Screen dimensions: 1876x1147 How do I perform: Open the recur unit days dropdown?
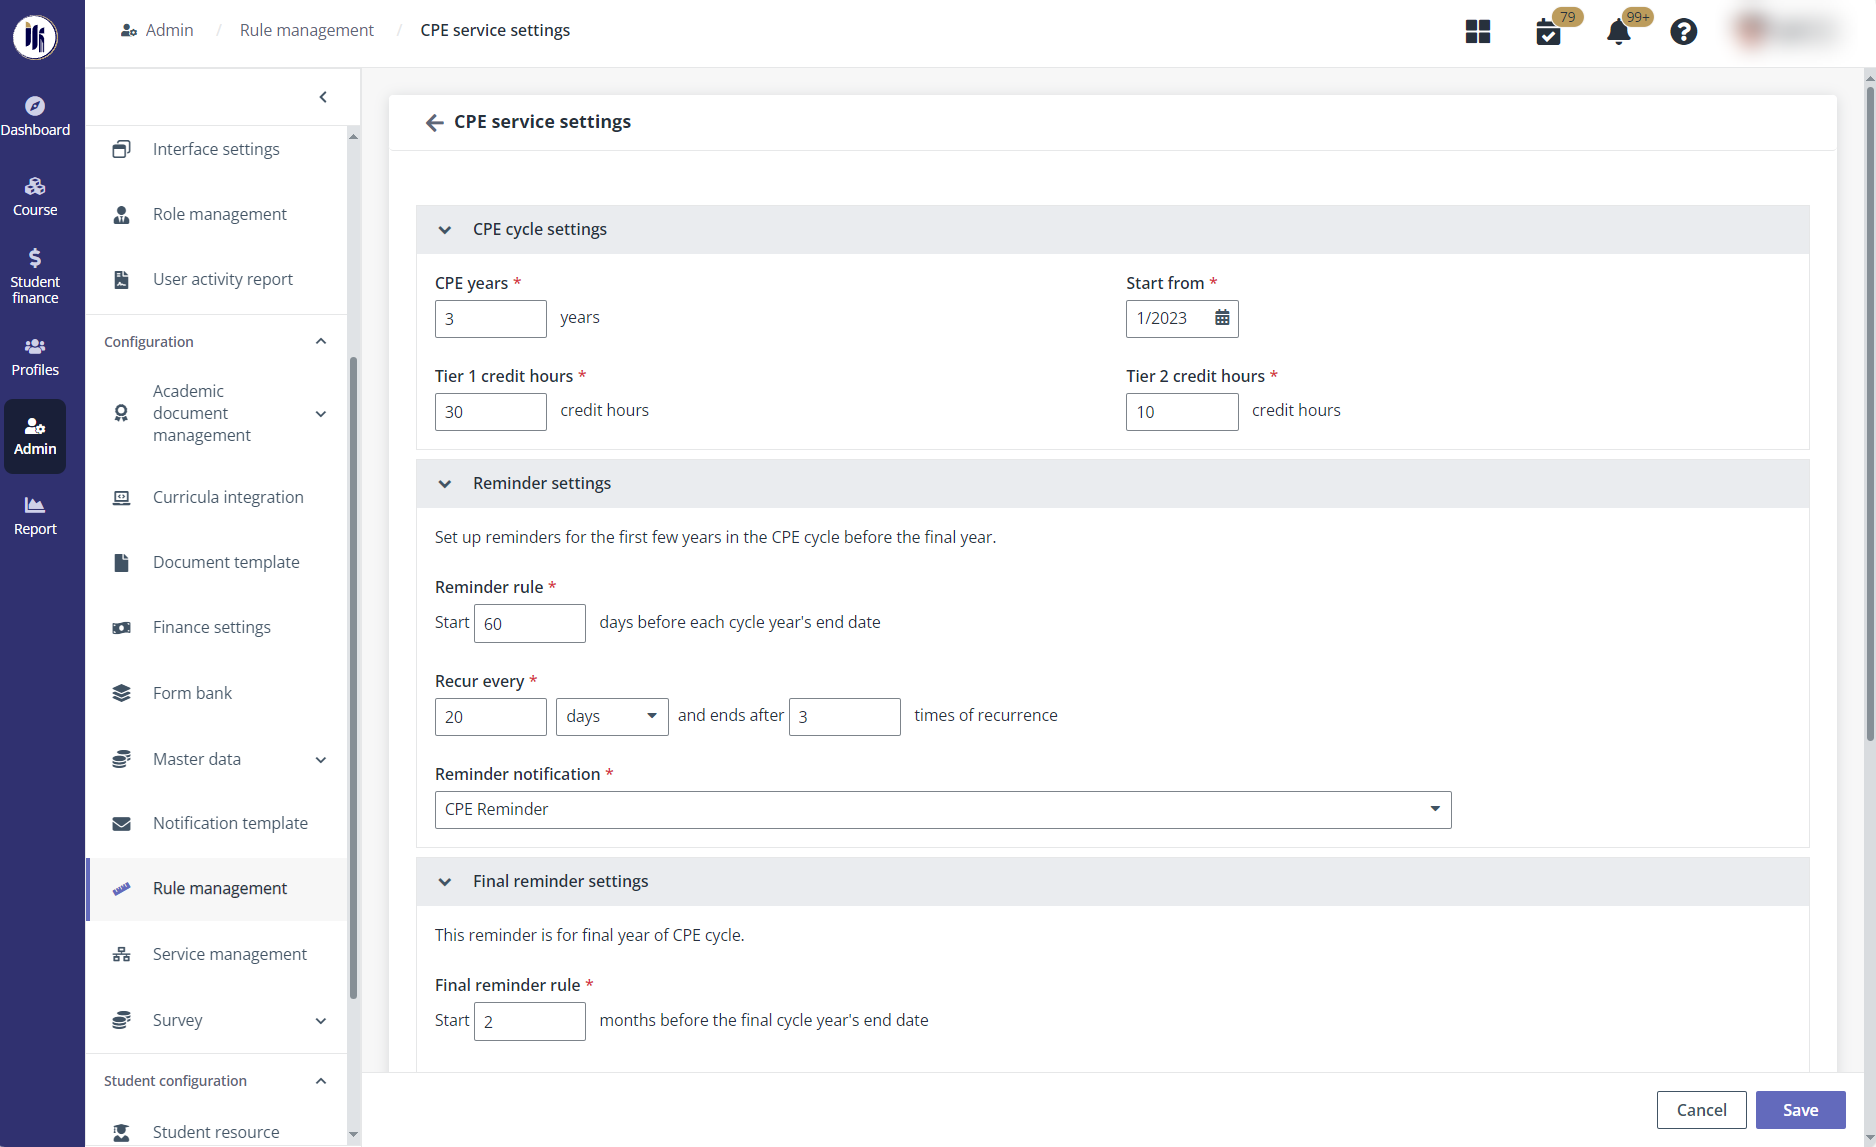tap(612, 717)
